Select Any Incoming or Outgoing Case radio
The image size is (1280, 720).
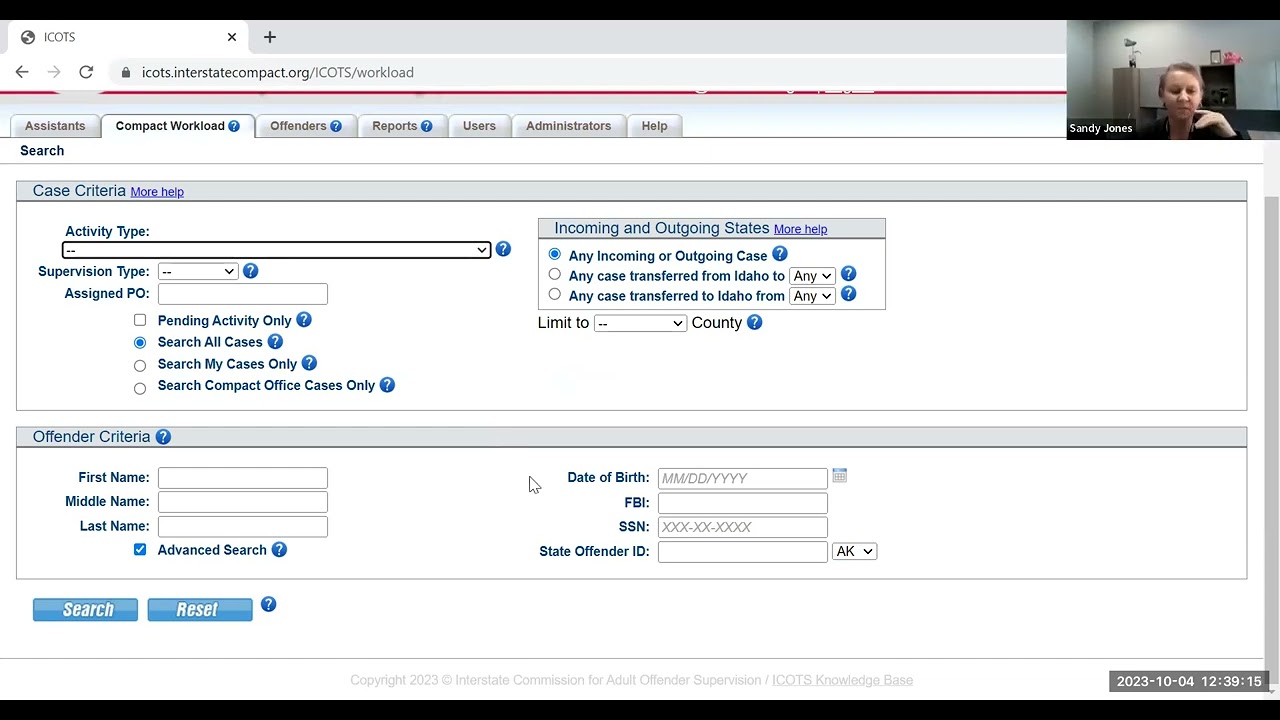click(x=555, y=254)
